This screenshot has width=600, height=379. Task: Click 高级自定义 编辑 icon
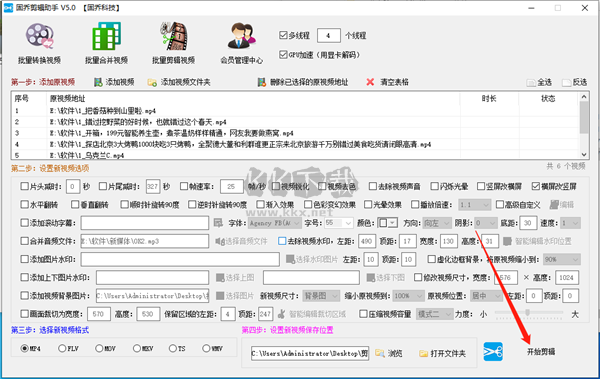(x=554, y=204)
